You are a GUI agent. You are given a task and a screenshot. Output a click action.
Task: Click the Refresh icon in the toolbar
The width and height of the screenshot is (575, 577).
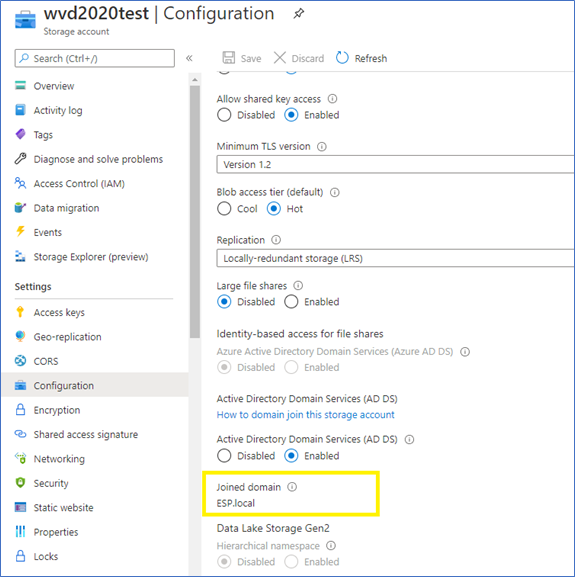[x=342, y=58]
